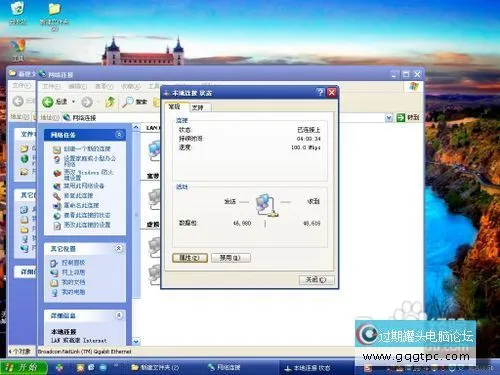Open the 编辑(E) menu in Network Connections
This screenshot has height=375, width=500.
tap(78, 87)
